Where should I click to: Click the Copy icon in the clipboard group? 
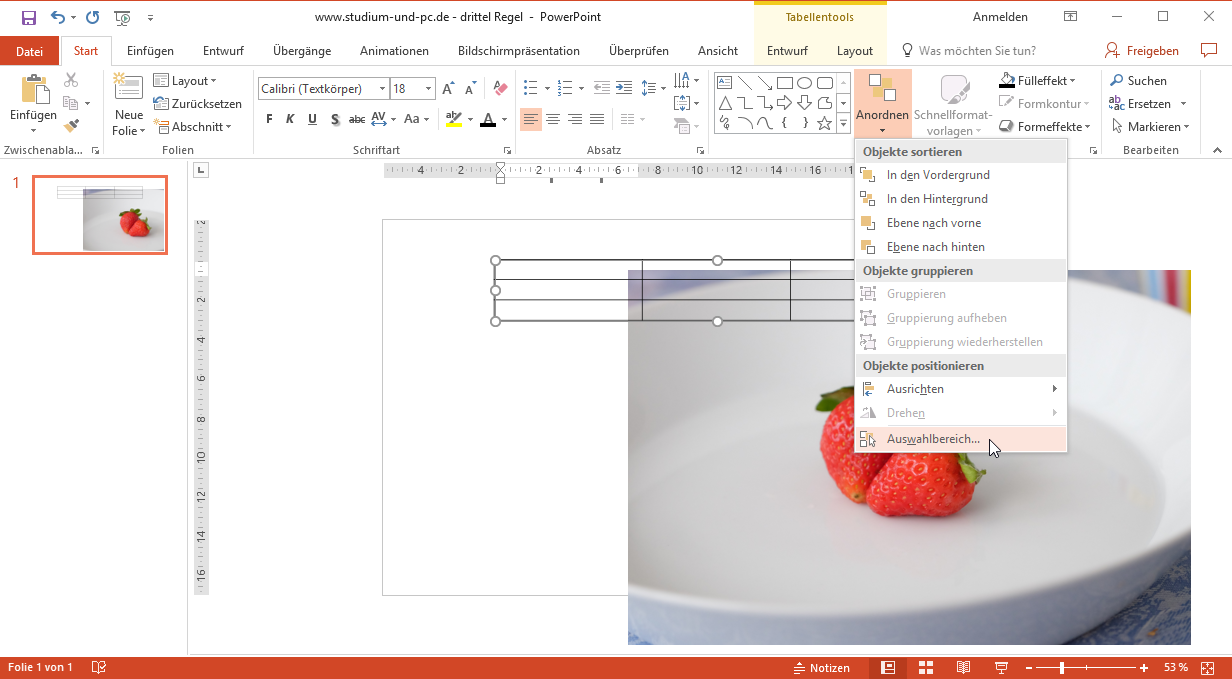pyautogui.click(x=71, y=103)
